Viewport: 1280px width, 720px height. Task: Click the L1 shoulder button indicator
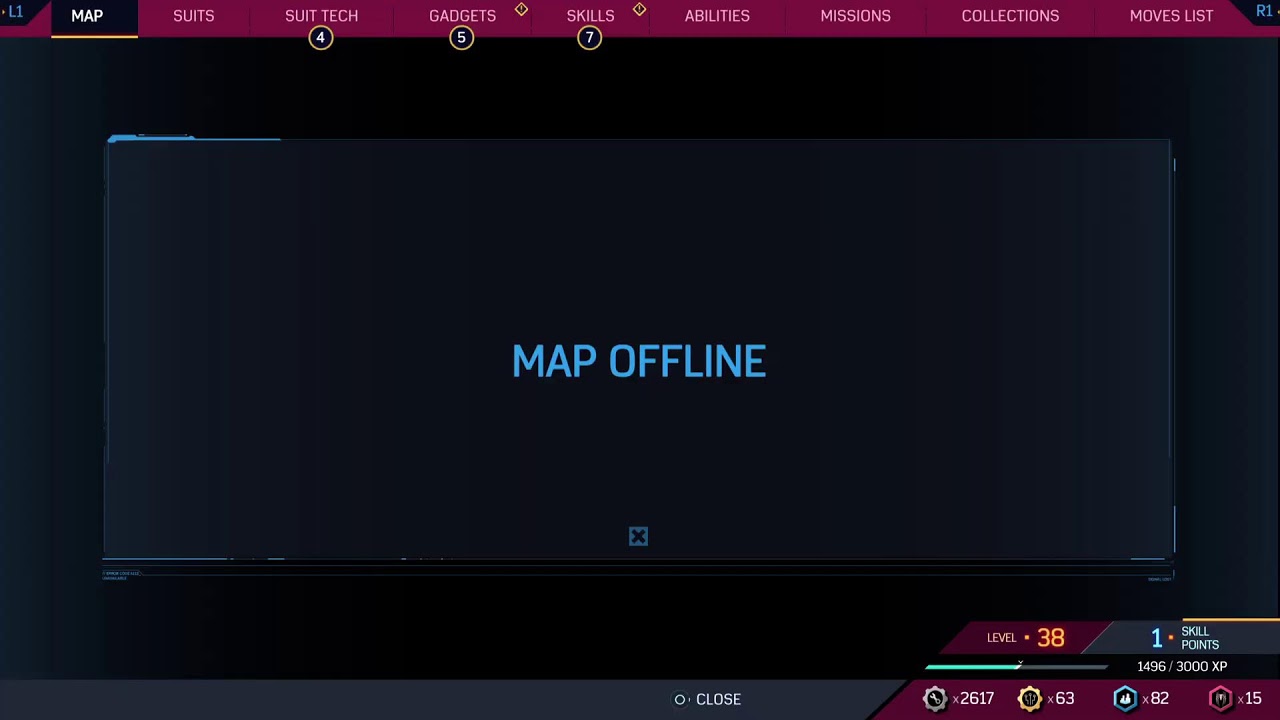click(15, 12)
